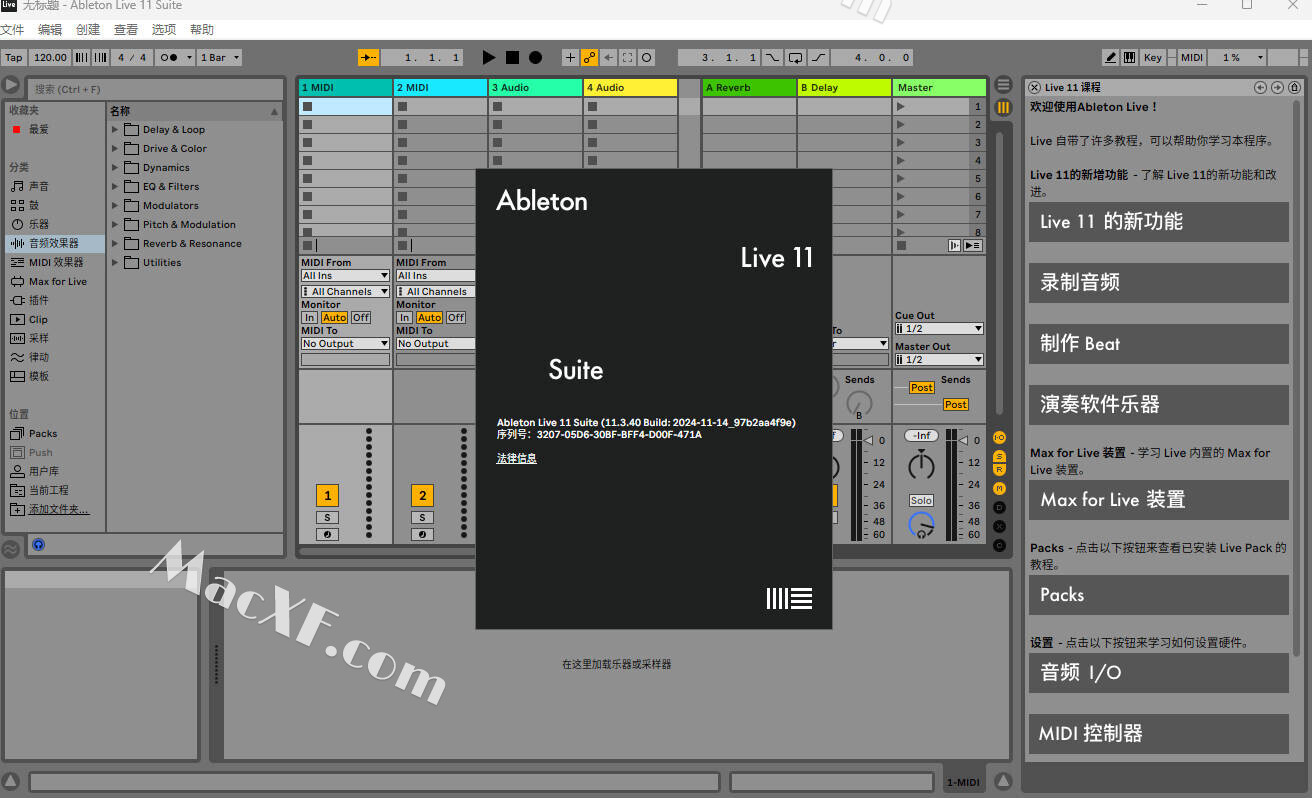
Task: Arm the Arrangement Record button
Action: pyautogui.click(x=535, y=58)
